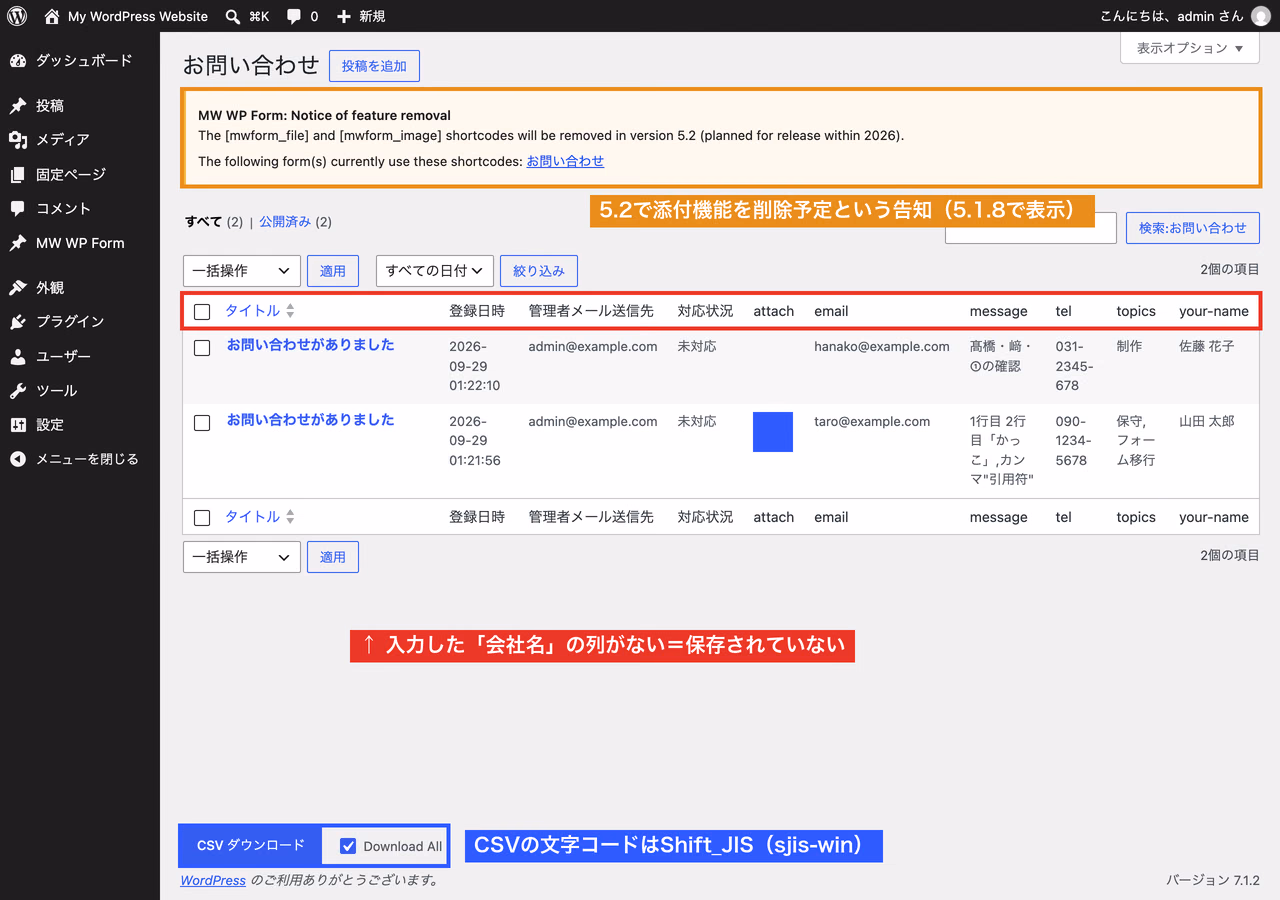Check the row for hanako@example.com
The height and width of the screenshot is (900, 1280).
tap(202, 348)
